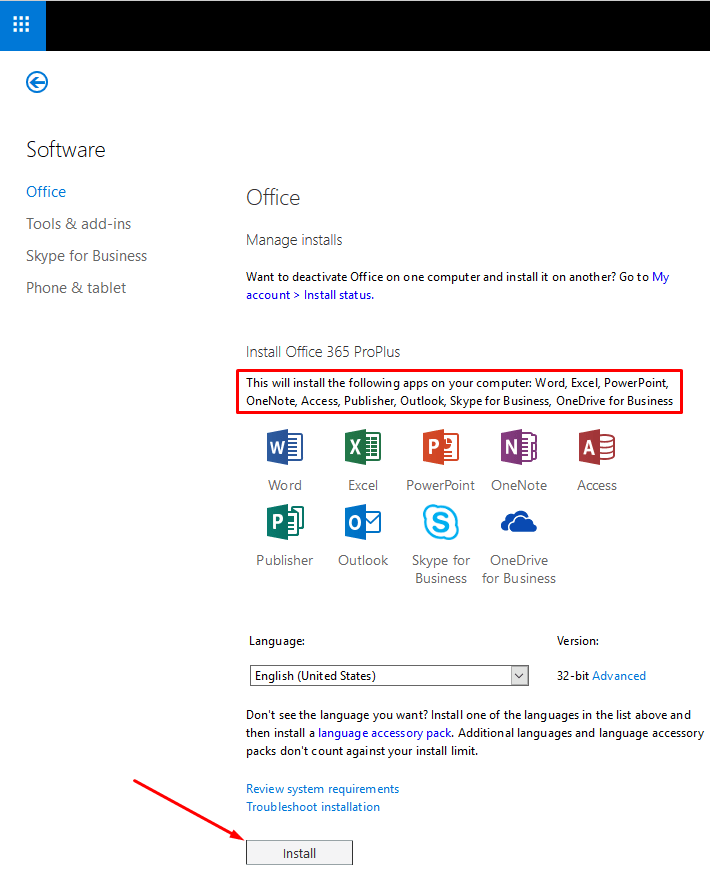710x873 pixels.
Task: Click the Skype for Business icon
Action: click(x=440, y=522)
